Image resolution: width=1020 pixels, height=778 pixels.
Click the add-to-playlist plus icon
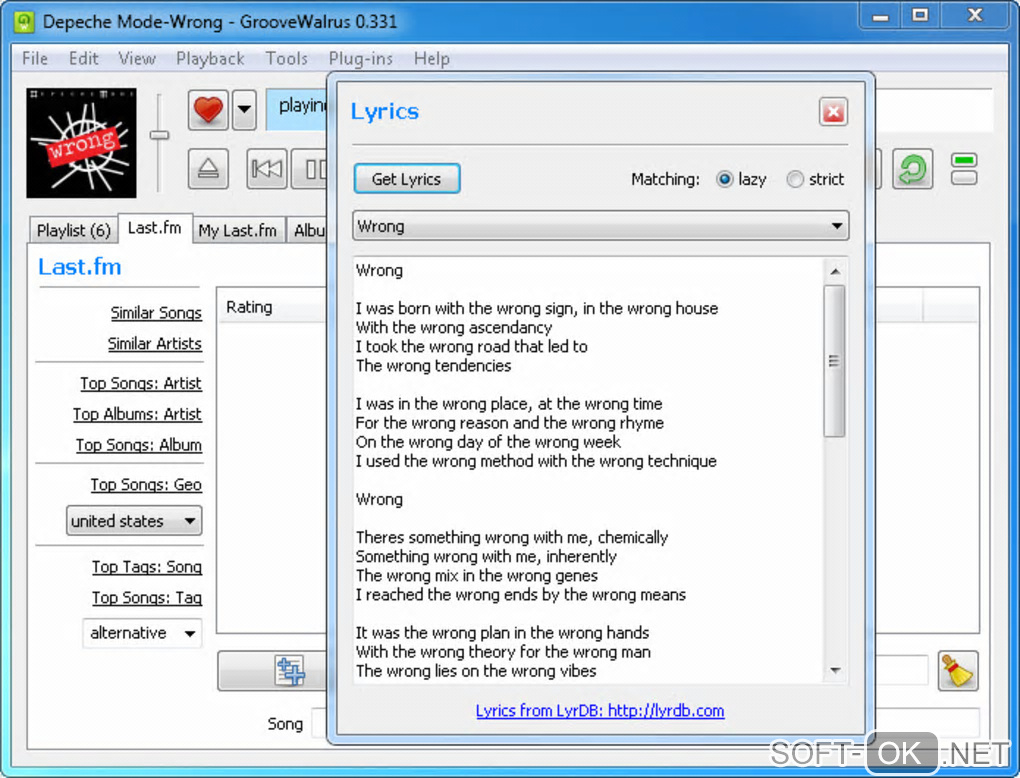pos(290,671)
